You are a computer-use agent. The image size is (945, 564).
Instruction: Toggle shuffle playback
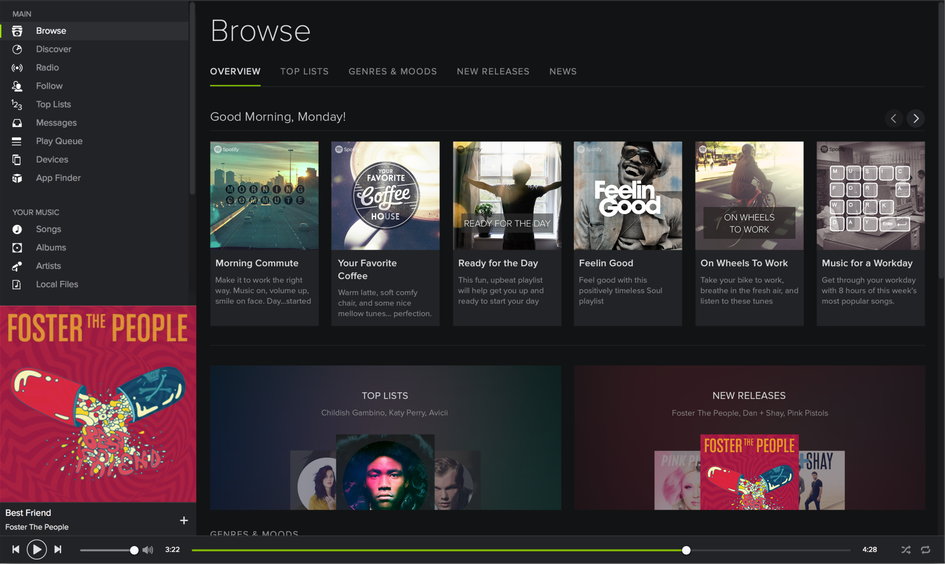[x=905, y=550]
